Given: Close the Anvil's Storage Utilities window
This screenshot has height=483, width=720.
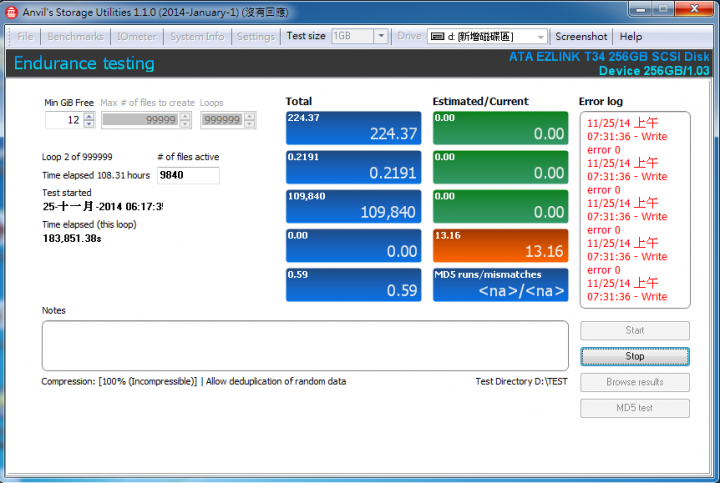Looking at the screenshot, I should click(x=695, y=9).
